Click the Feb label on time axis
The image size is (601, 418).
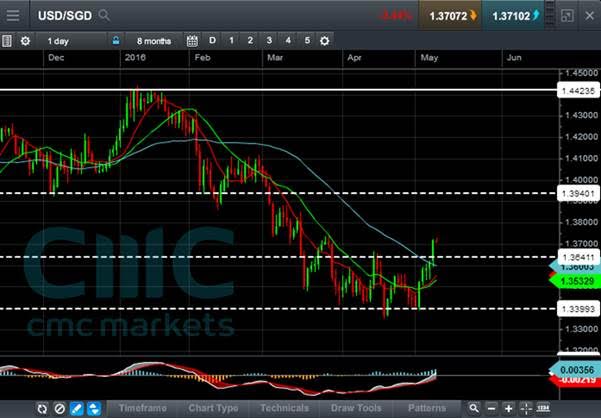pyautogui.click(x=202, y=58)
